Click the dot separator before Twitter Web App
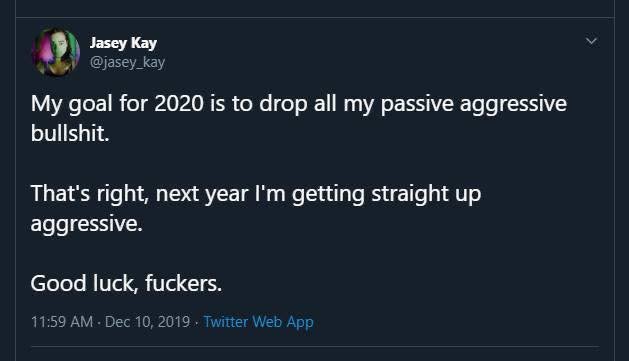 197,322
